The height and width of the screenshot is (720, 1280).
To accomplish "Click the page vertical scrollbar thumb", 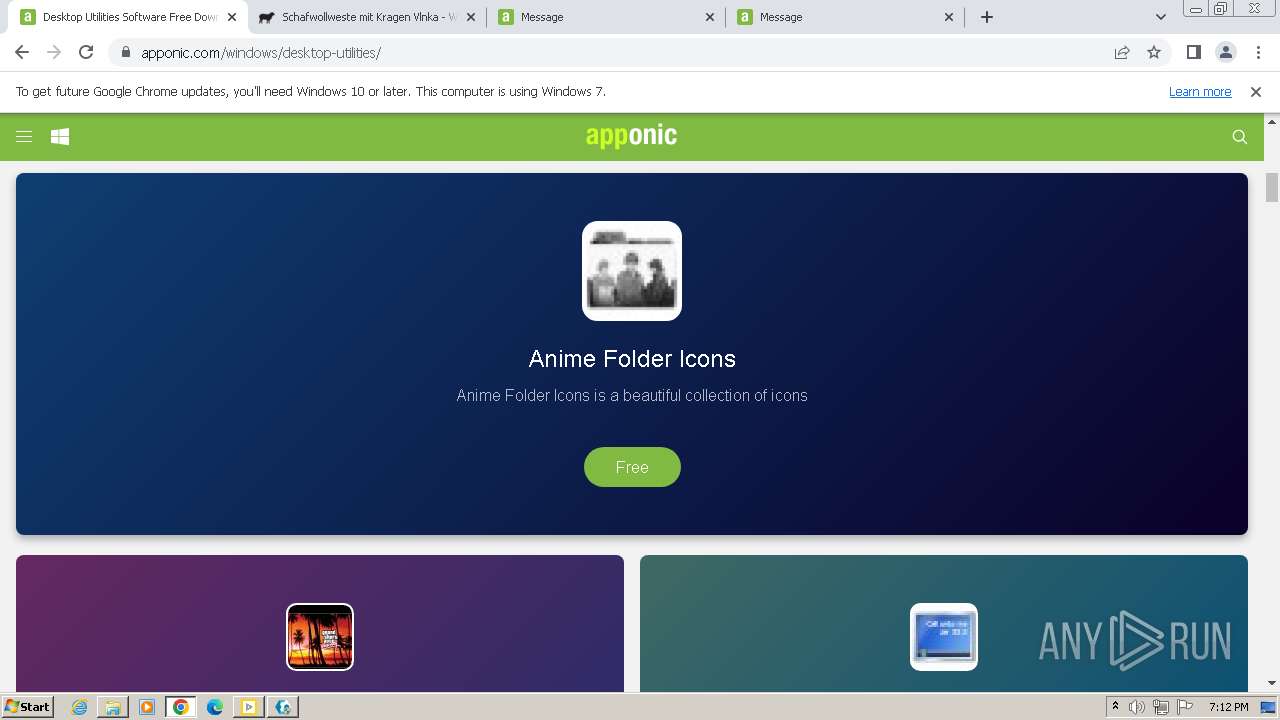I will point(1272,187).
